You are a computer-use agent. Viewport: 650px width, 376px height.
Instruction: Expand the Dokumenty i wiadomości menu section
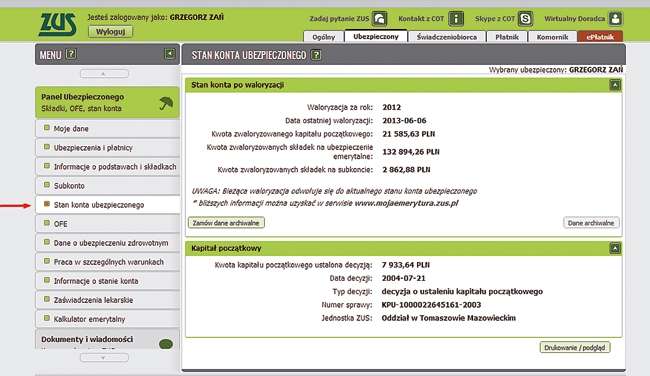[x=107, y=340]
